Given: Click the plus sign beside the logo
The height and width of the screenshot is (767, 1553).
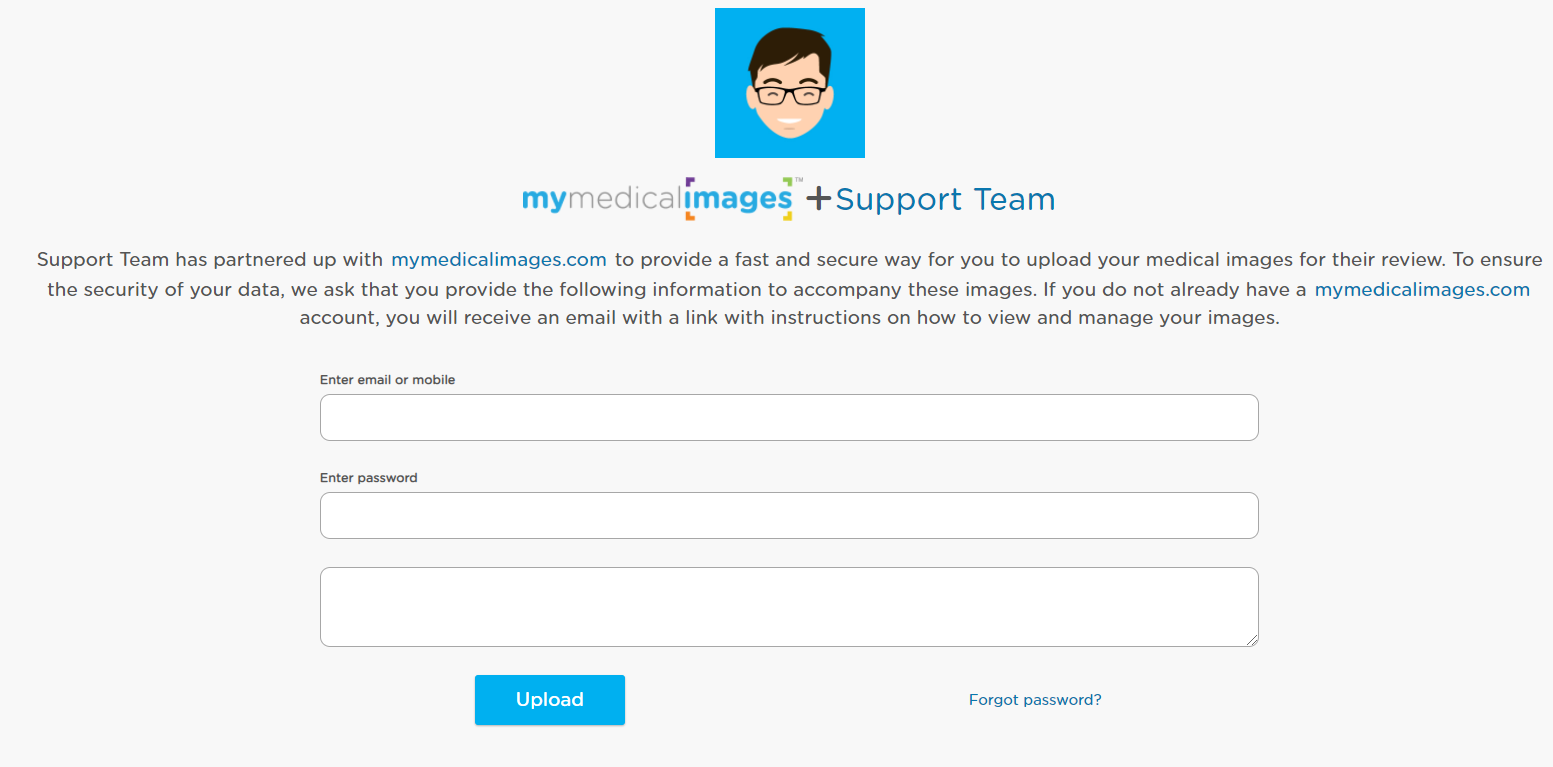Looking at the screenshot, I should point(818,199).
